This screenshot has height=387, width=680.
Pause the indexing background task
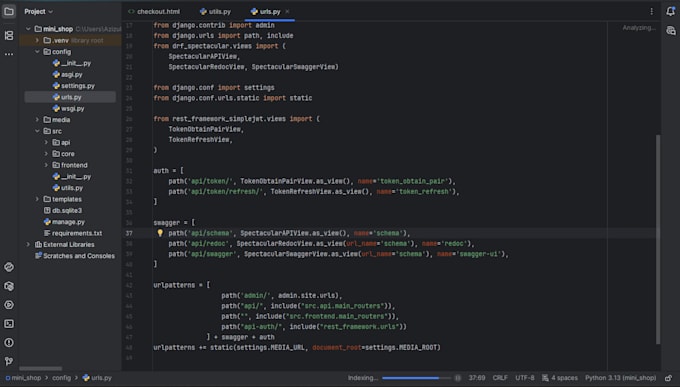pos(458,378)
